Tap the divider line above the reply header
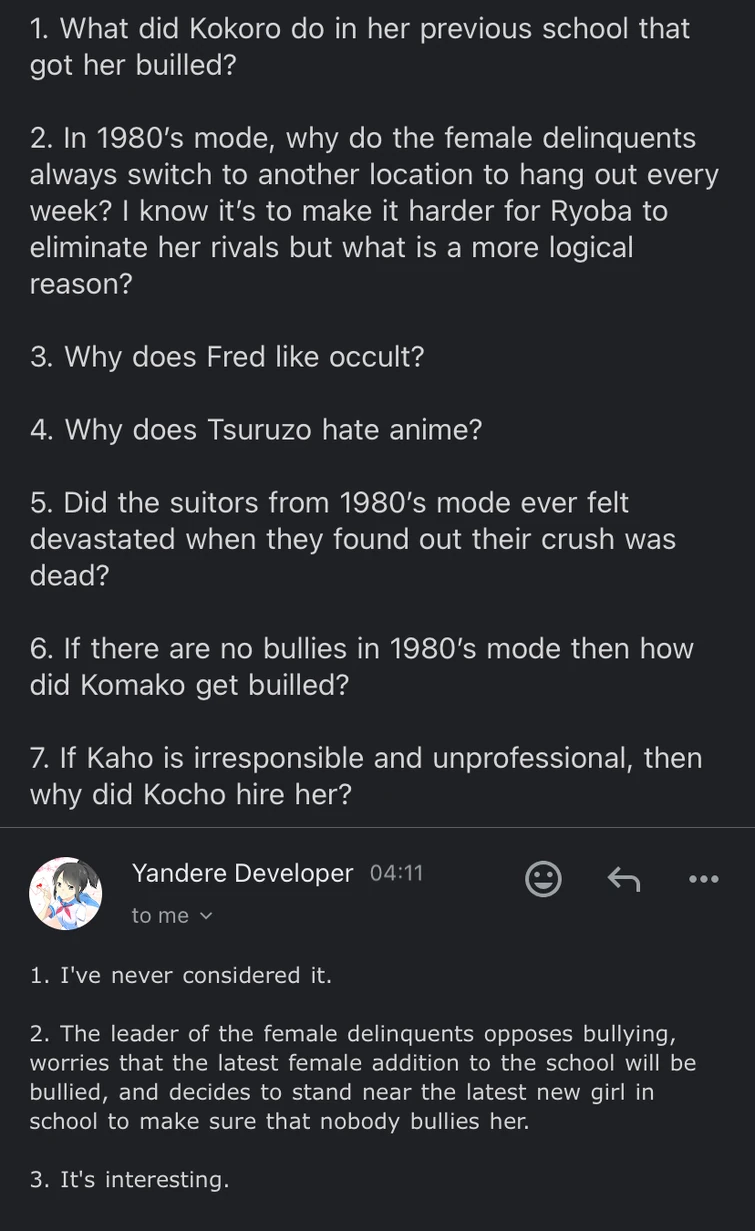This screenshot has width=755, height=1231. (x=377, y=828)
